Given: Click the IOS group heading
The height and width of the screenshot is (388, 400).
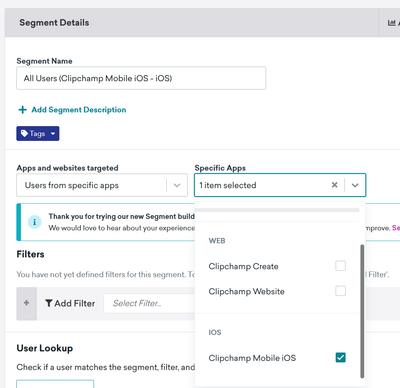Looking at the screenshot, I should (215, 332).
